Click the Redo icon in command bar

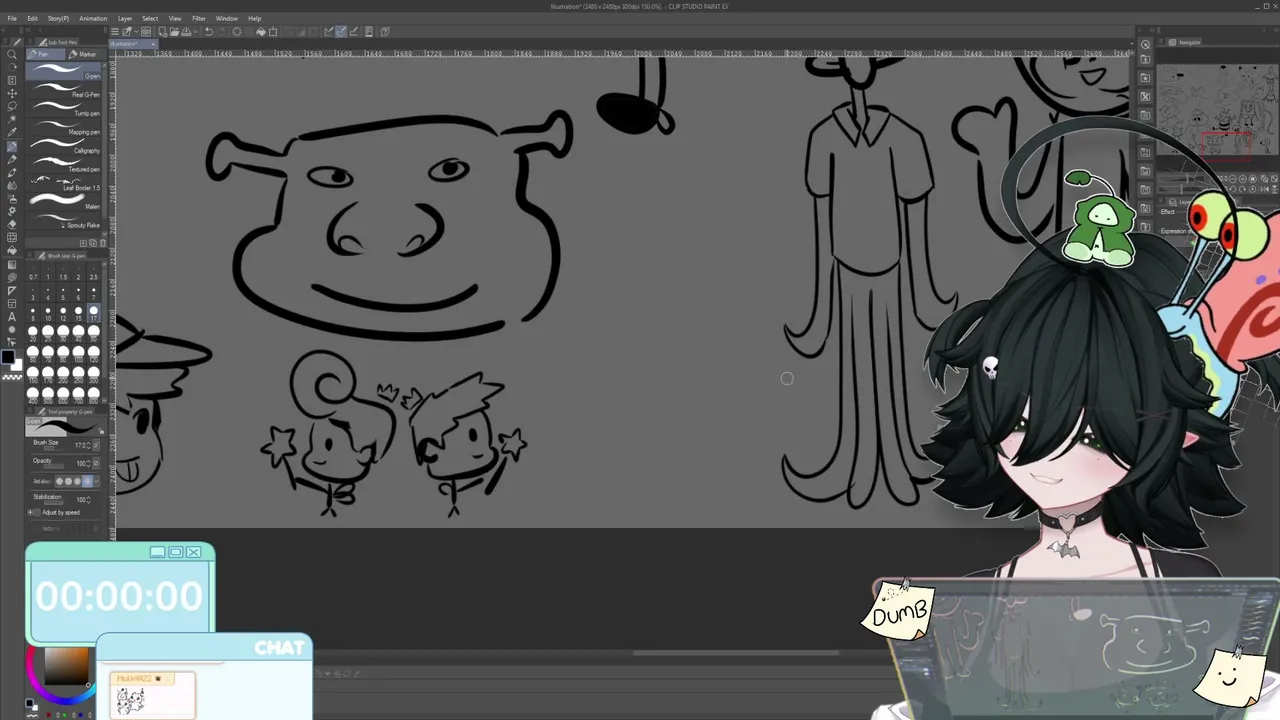coord(221,32)
